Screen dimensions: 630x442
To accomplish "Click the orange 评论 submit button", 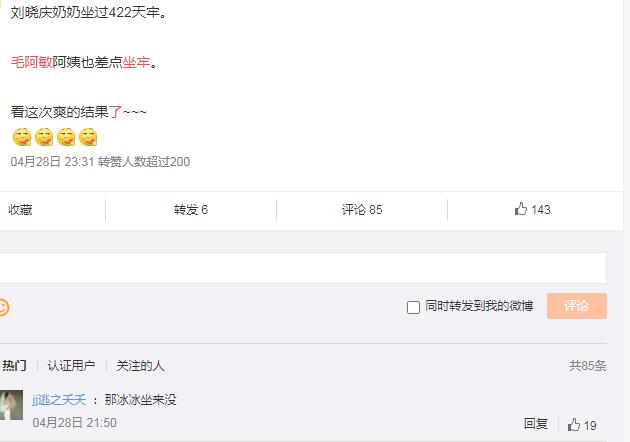I will (x=577, y=306).
